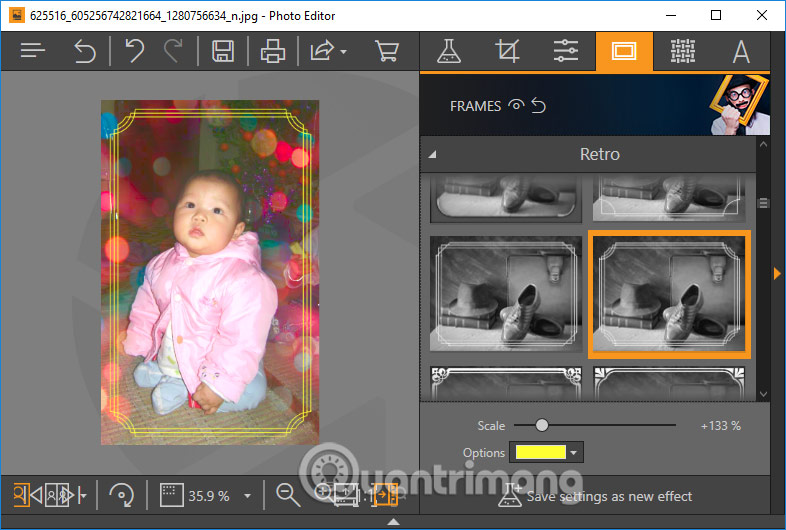Expand the bottom strip up arrow
Image resolution: width=786 pixels, height=530 pixels.
(x=394, y=522)
